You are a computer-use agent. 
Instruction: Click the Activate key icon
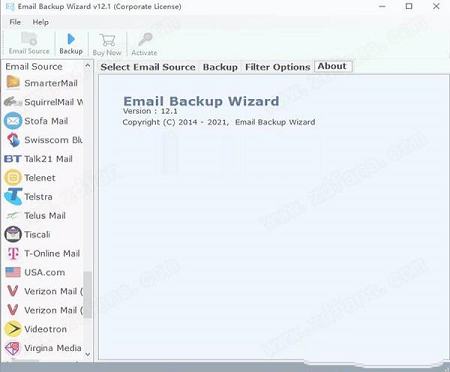tap(145, 39)
